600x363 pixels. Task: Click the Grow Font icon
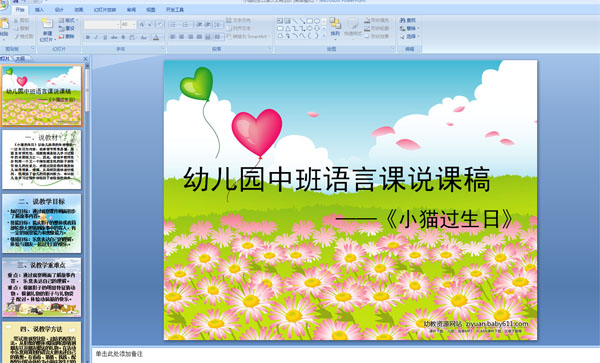(x=142, y=24)
